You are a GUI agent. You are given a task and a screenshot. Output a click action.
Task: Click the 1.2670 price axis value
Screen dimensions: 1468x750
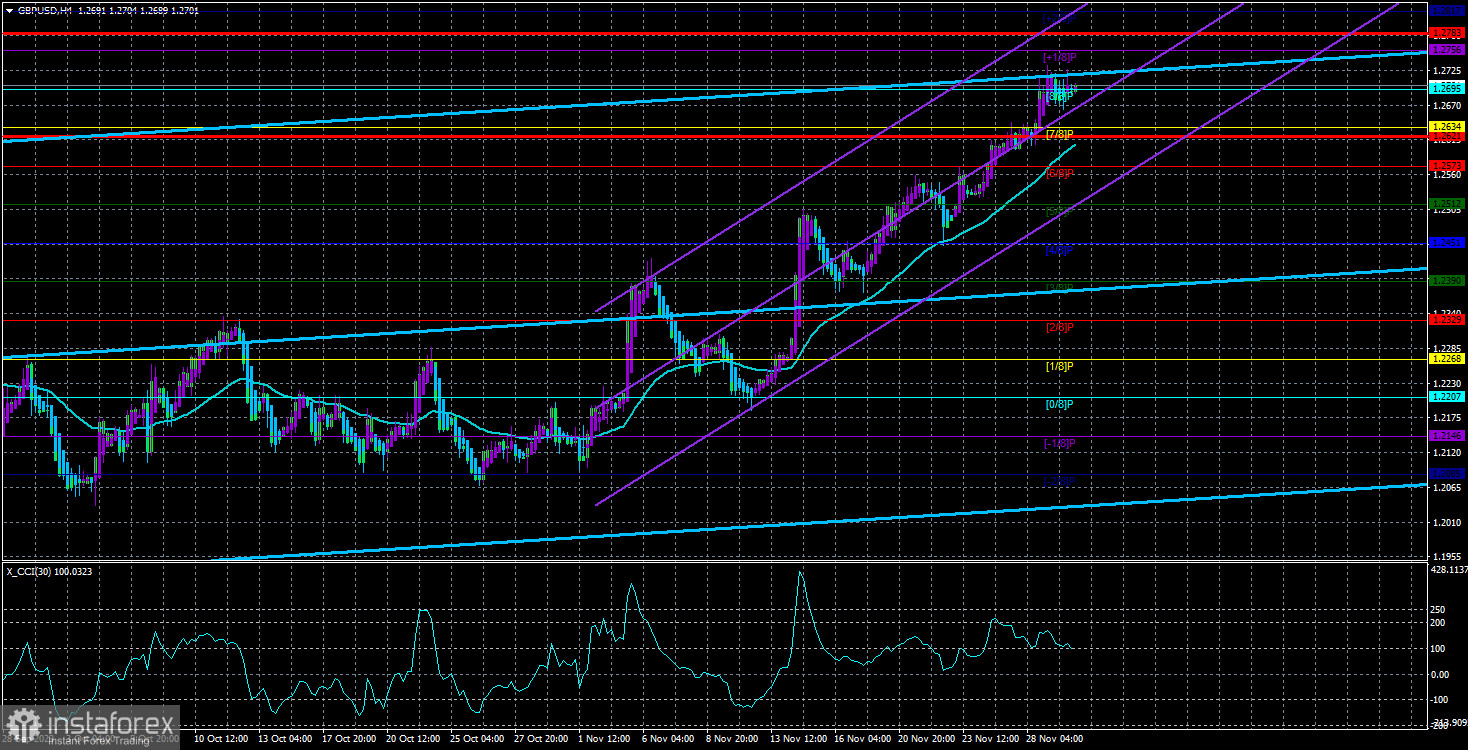point(1446,106)
